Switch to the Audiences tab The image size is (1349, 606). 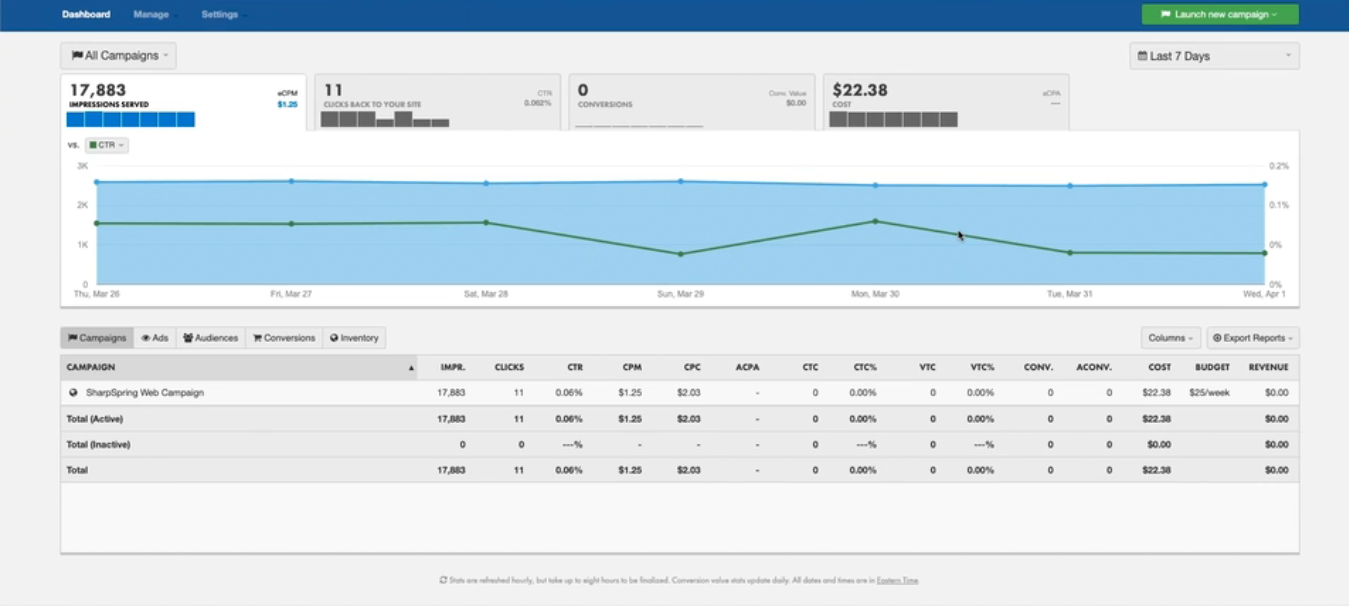point(210,338)
